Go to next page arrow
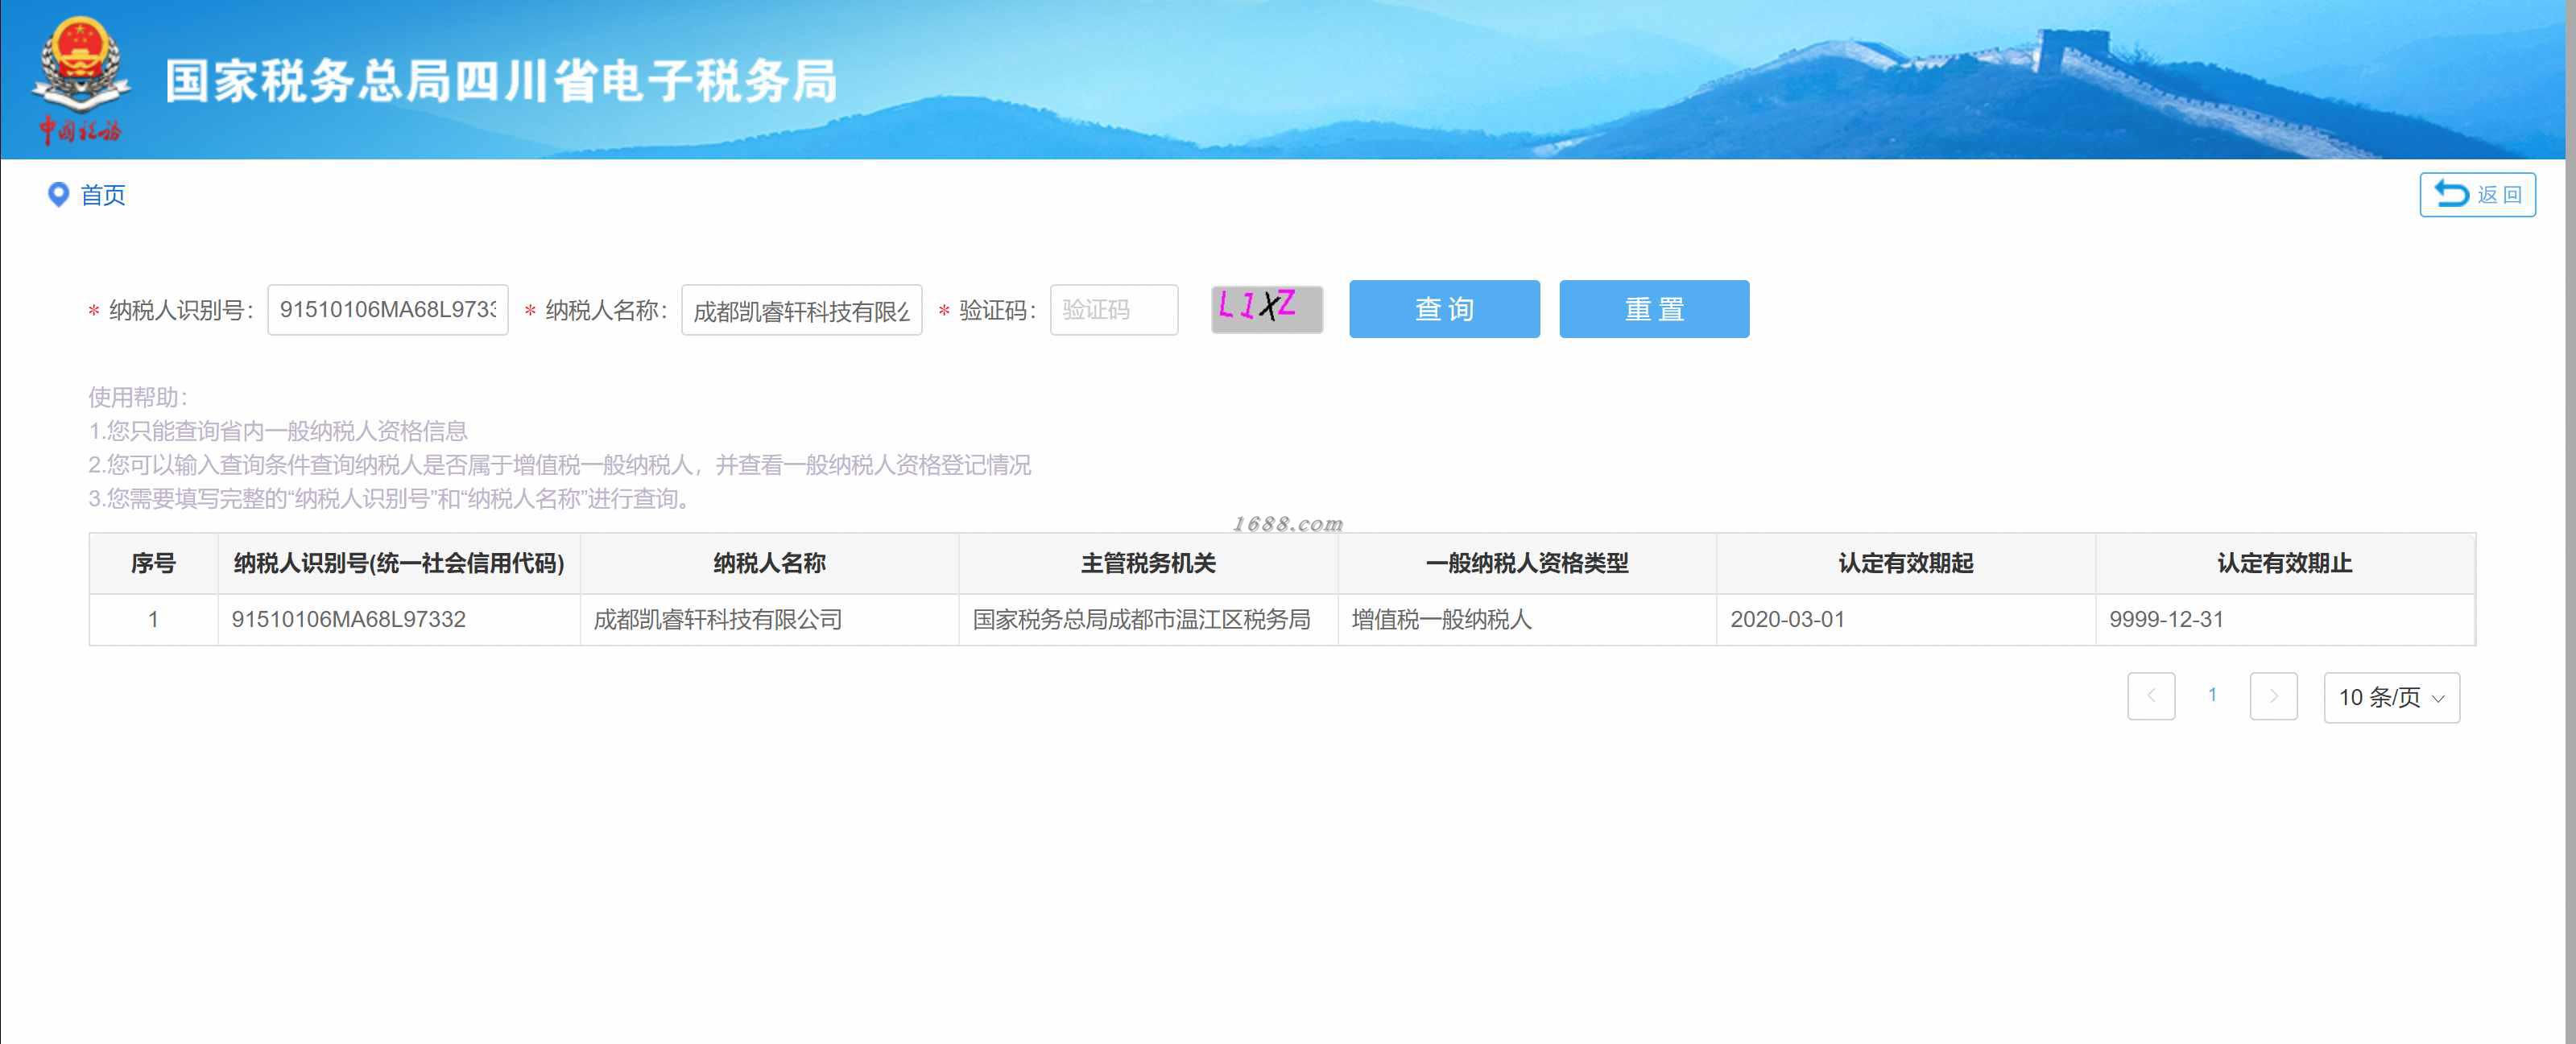The image size is (2576, 1044). pyautogui.click(x=2273, y=696)
